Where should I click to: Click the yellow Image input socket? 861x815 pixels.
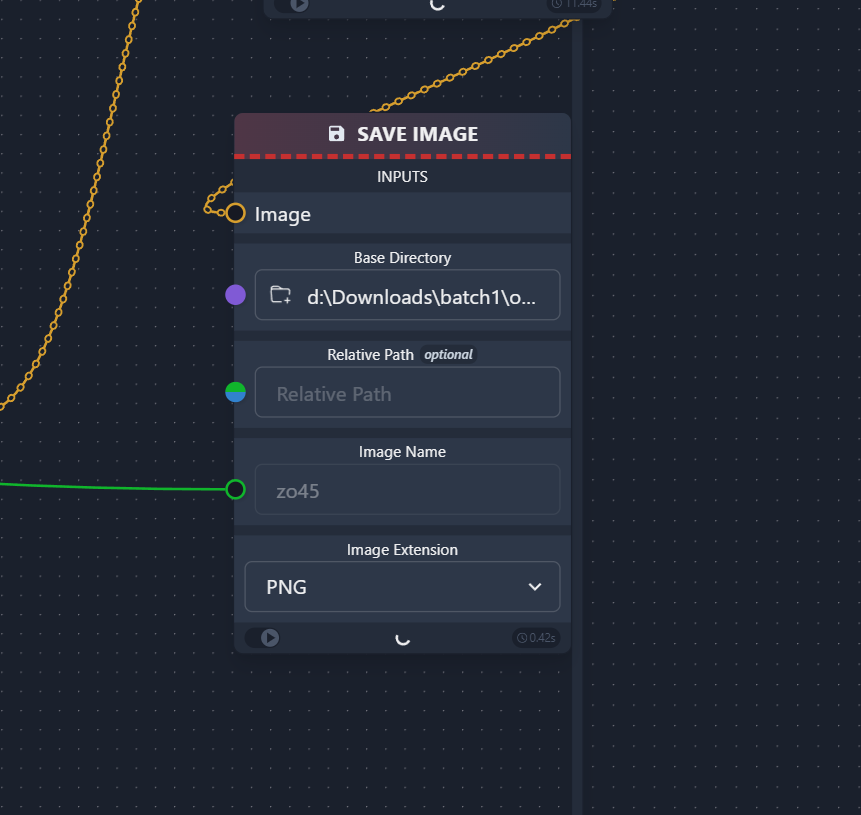(x=235, y=212)
